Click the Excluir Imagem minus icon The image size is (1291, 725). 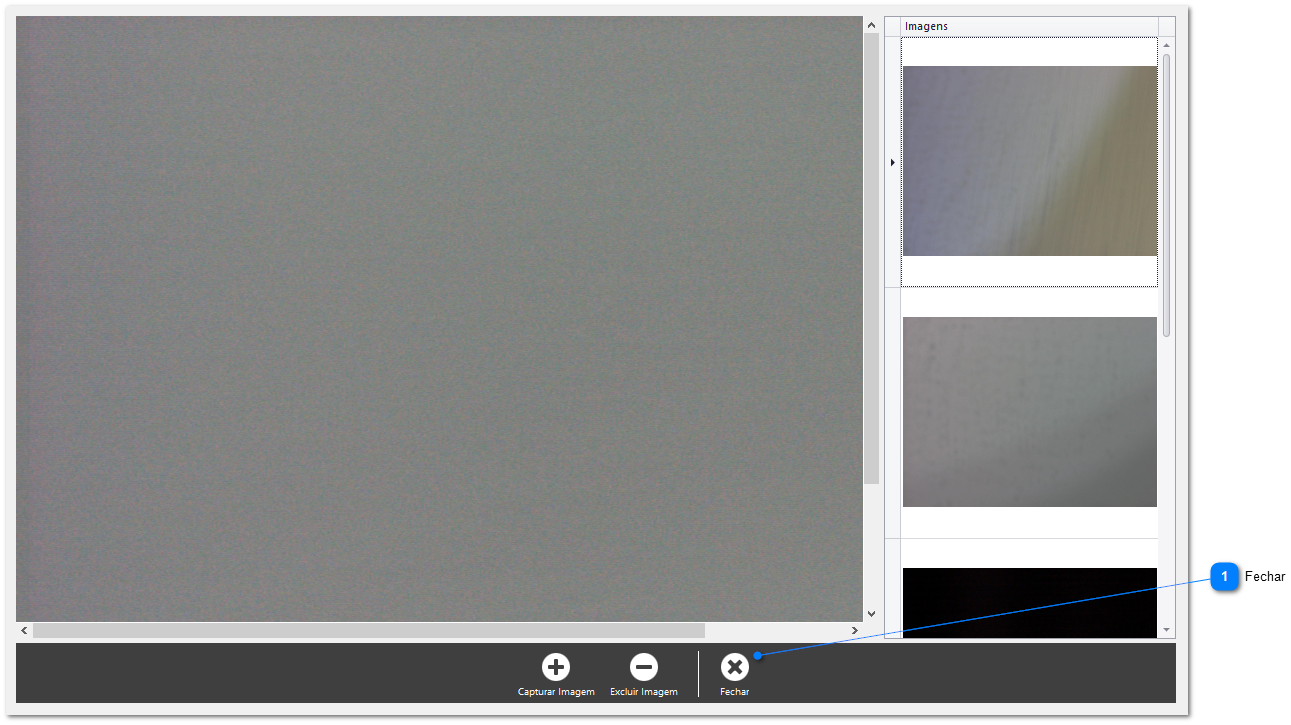pyautogui.click(x=644, y=667)
